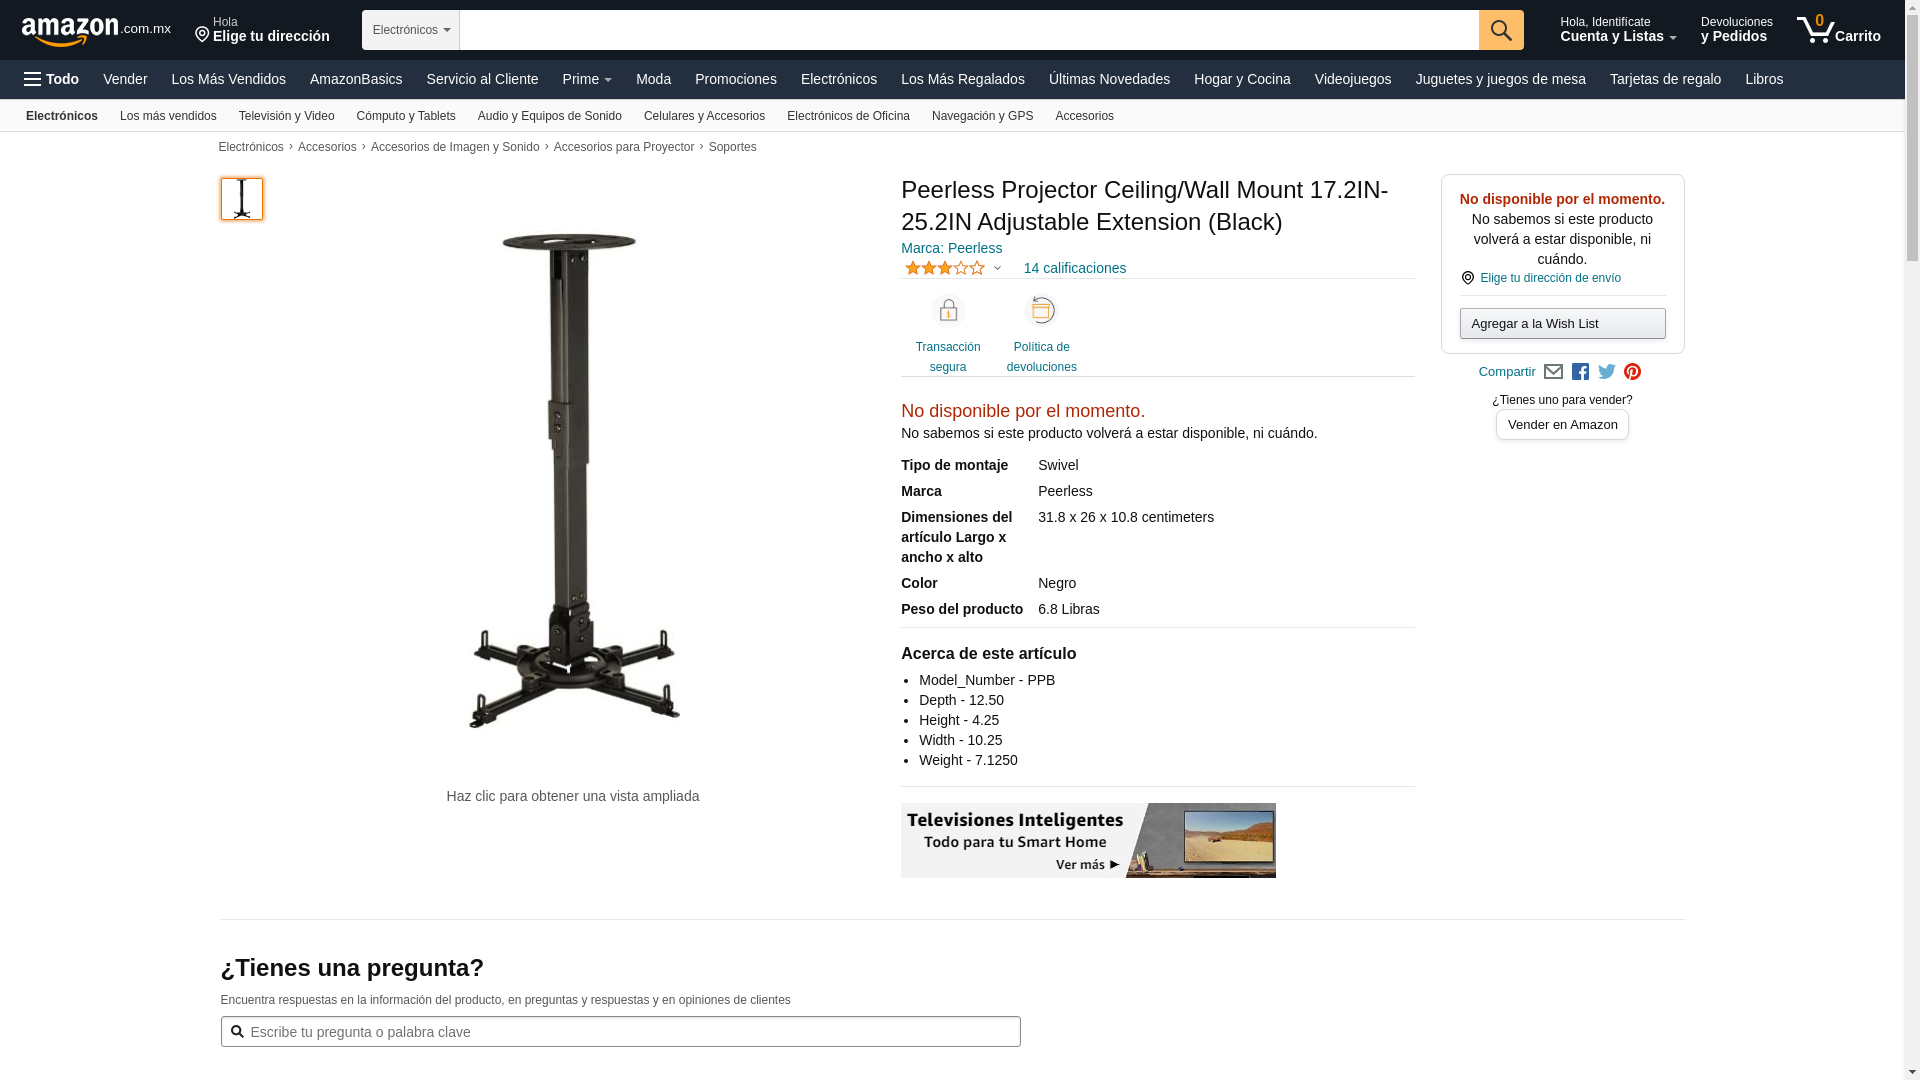Expand the Prime menu in navigation
Screen dimensions: 1920x1080
587,79
